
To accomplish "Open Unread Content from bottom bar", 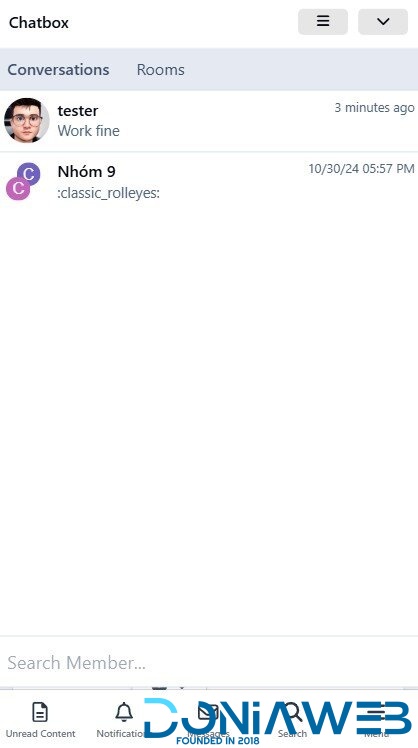I will pyautogui.click(x=40, y=720).
